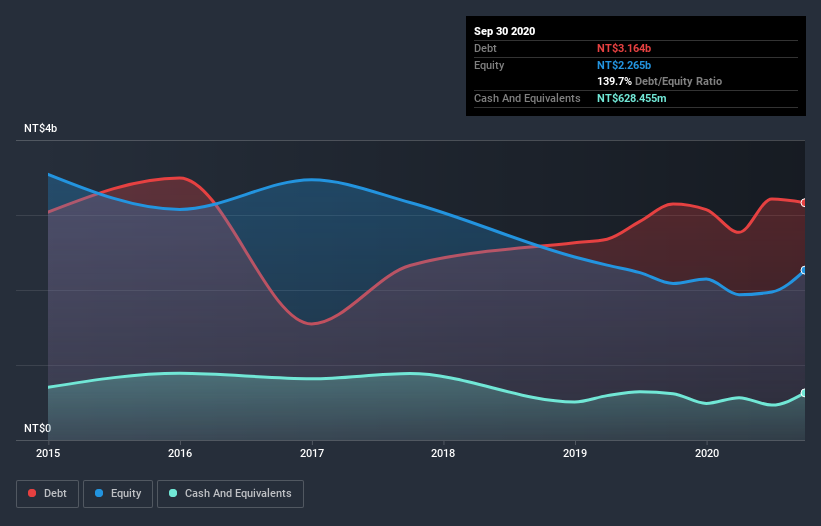
Task: Toggle the Cash And Equivalents legend button
Action: click(230, 494)
